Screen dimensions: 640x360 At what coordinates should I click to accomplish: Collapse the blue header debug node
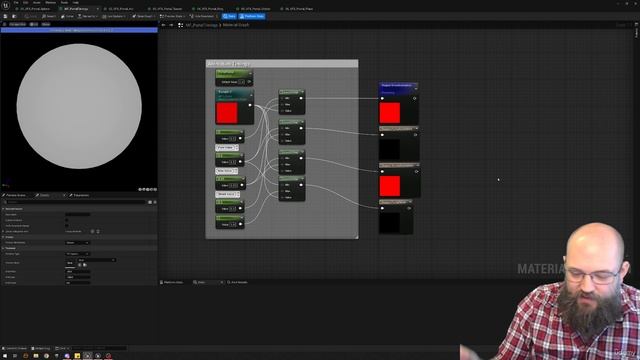pyautogui.click(x=416, y=88)
